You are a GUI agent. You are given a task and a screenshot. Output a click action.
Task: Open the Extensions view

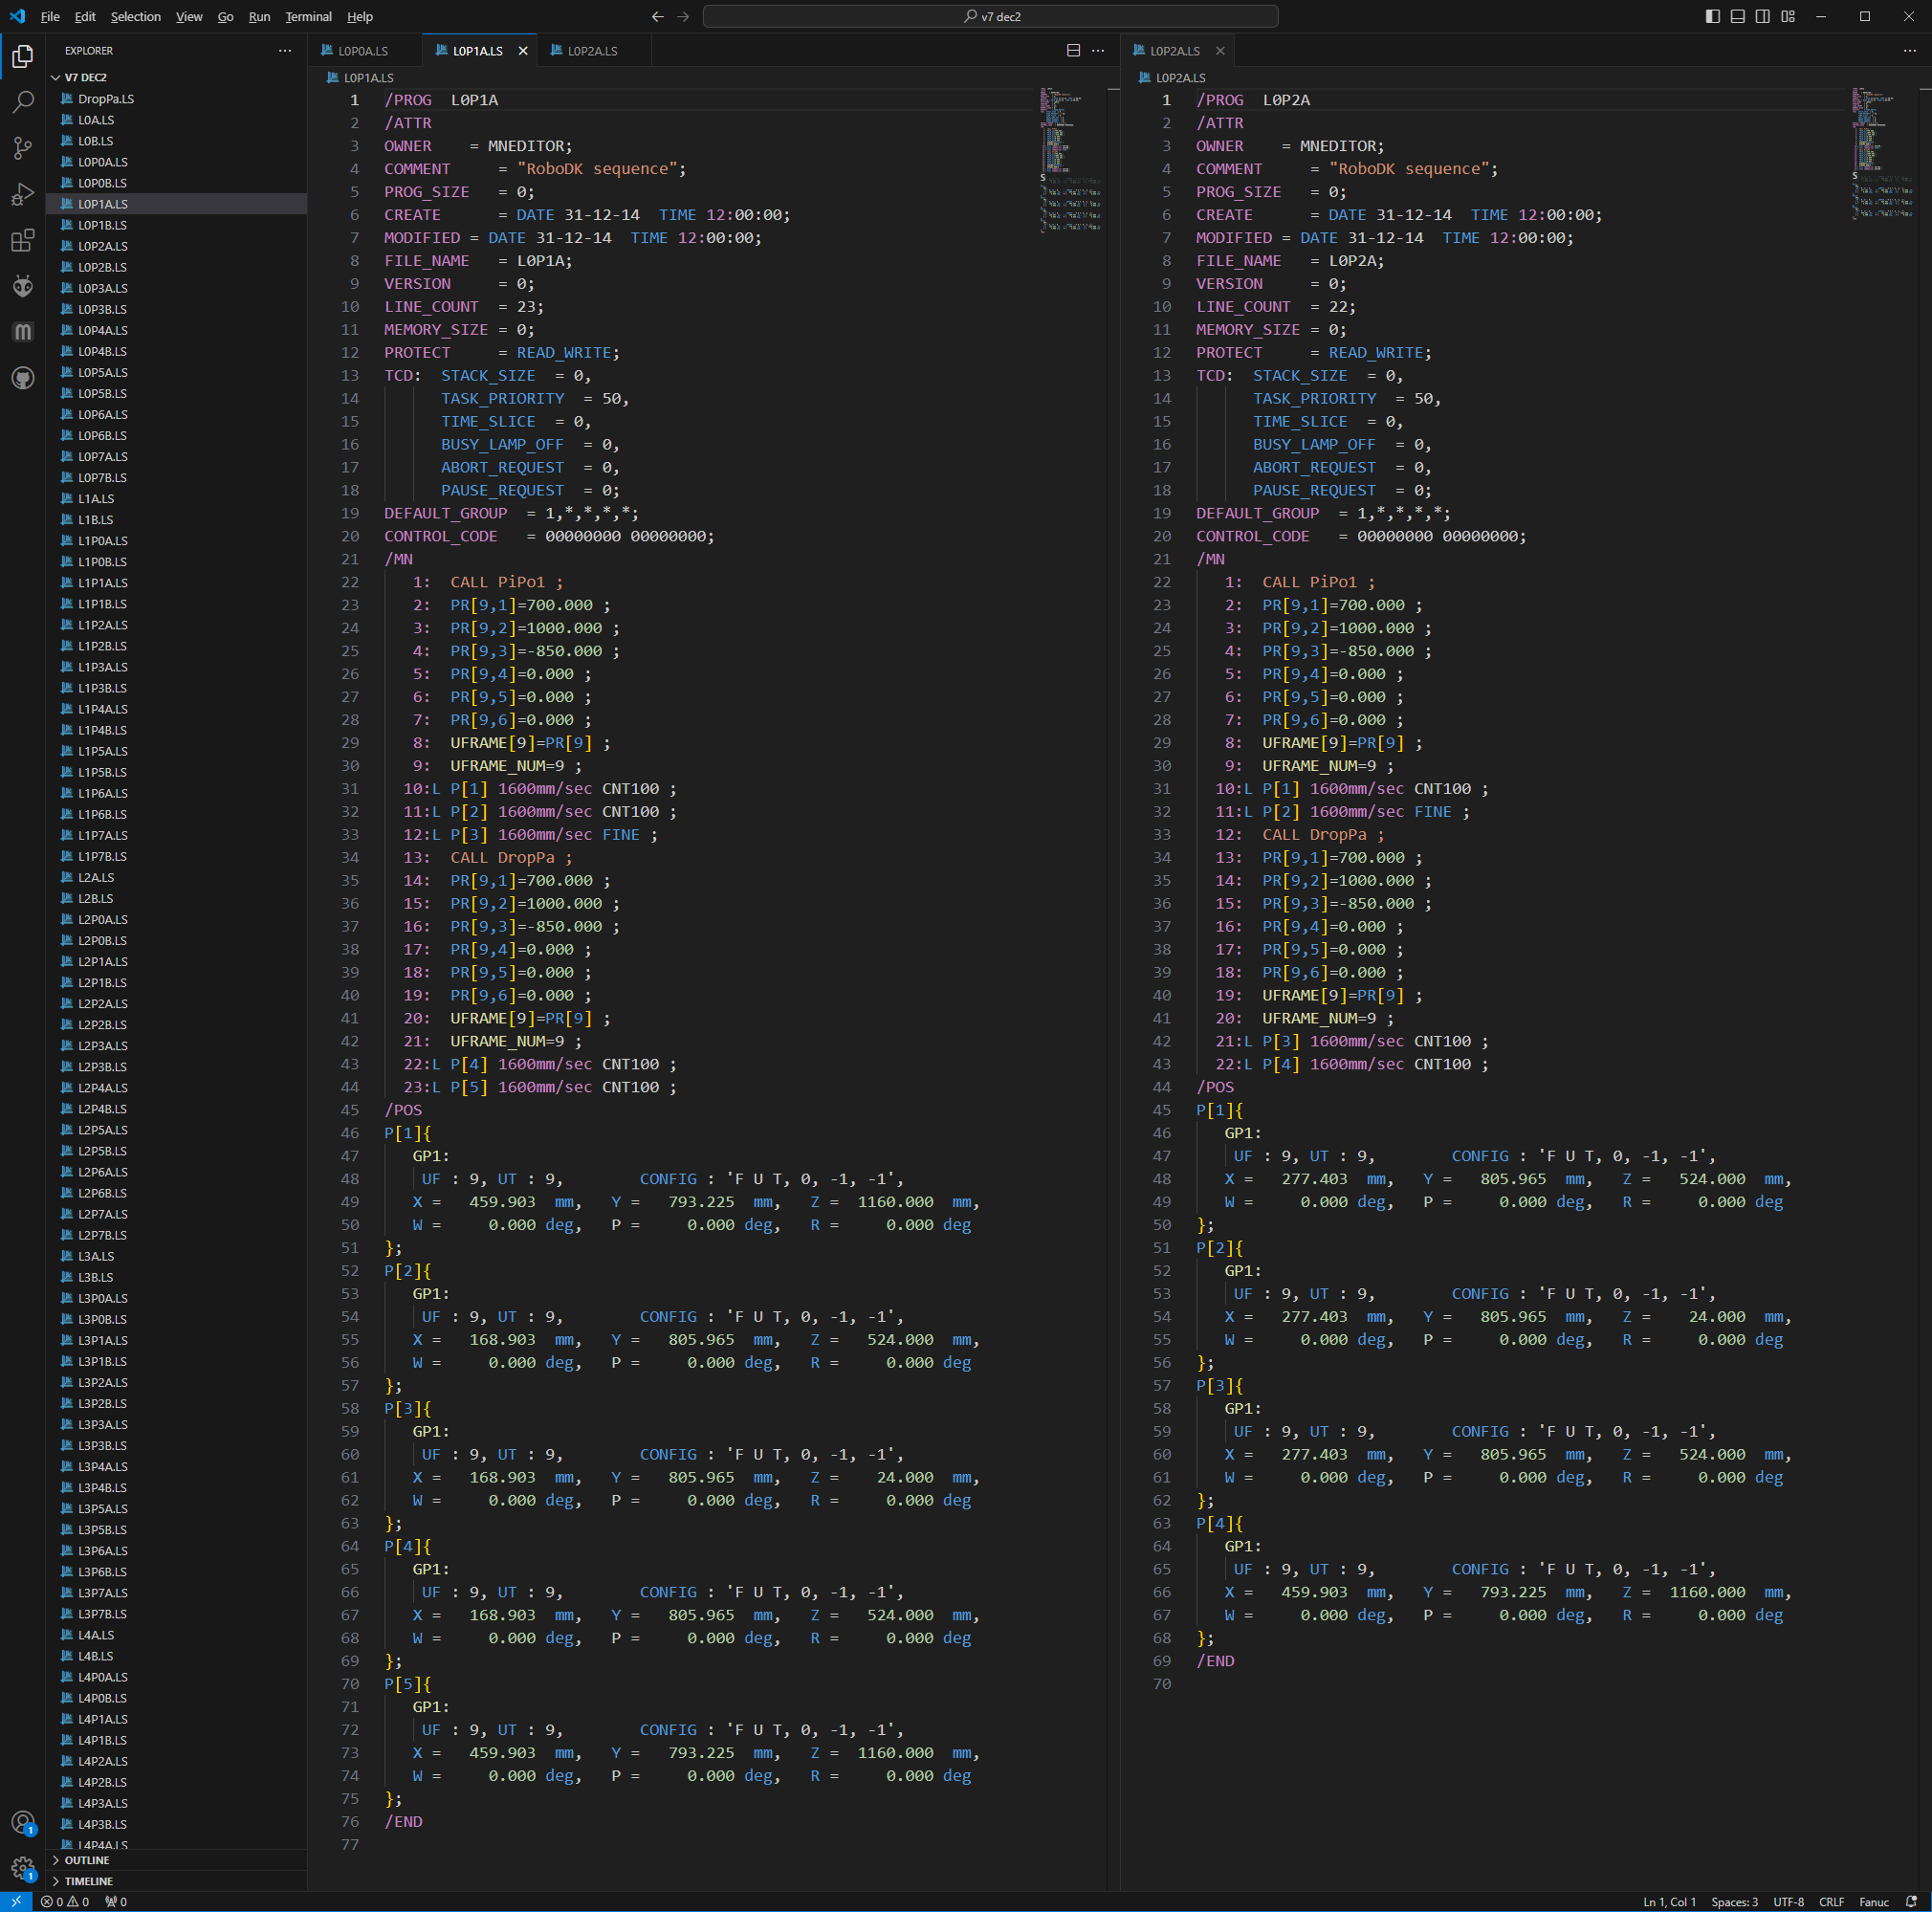tap(23, 240)
